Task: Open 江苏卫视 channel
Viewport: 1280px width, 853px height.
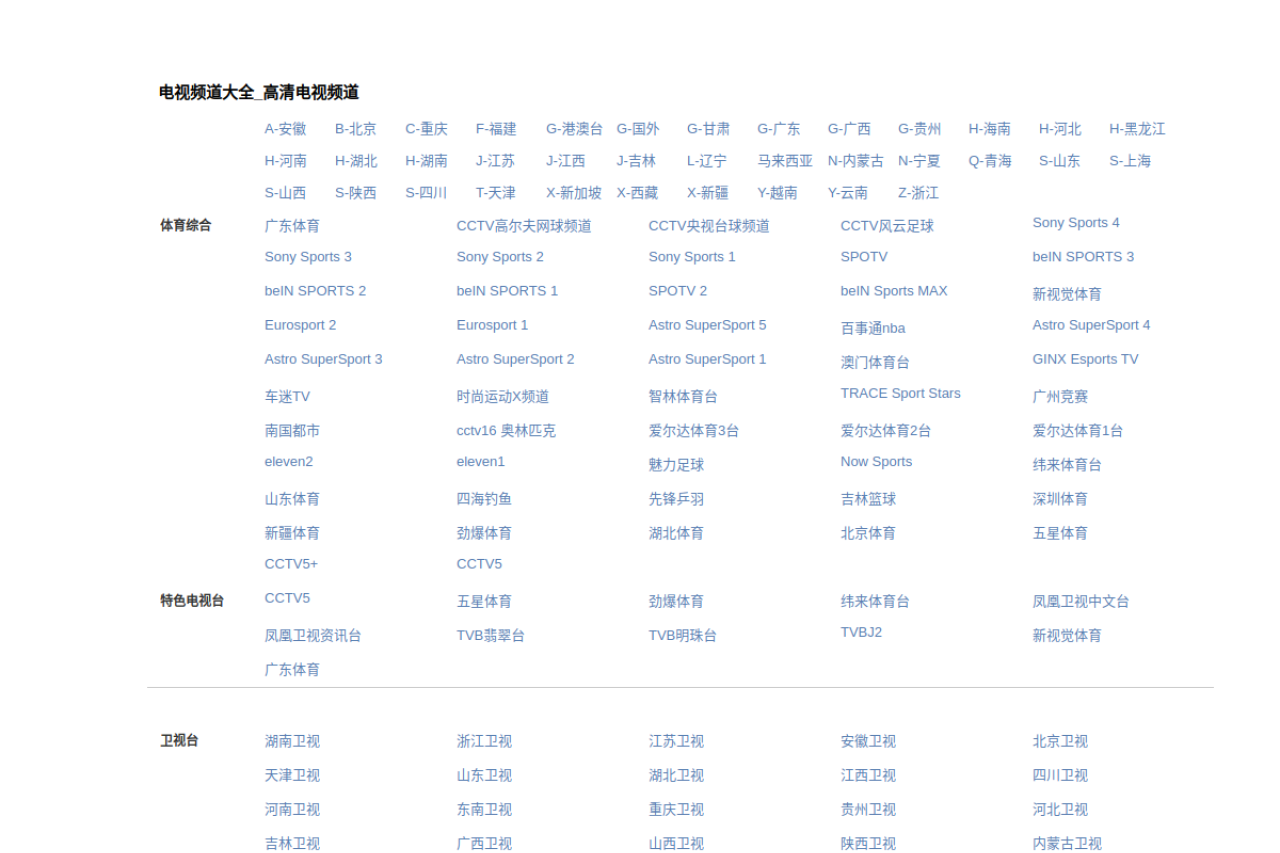Action: (676, 741)
